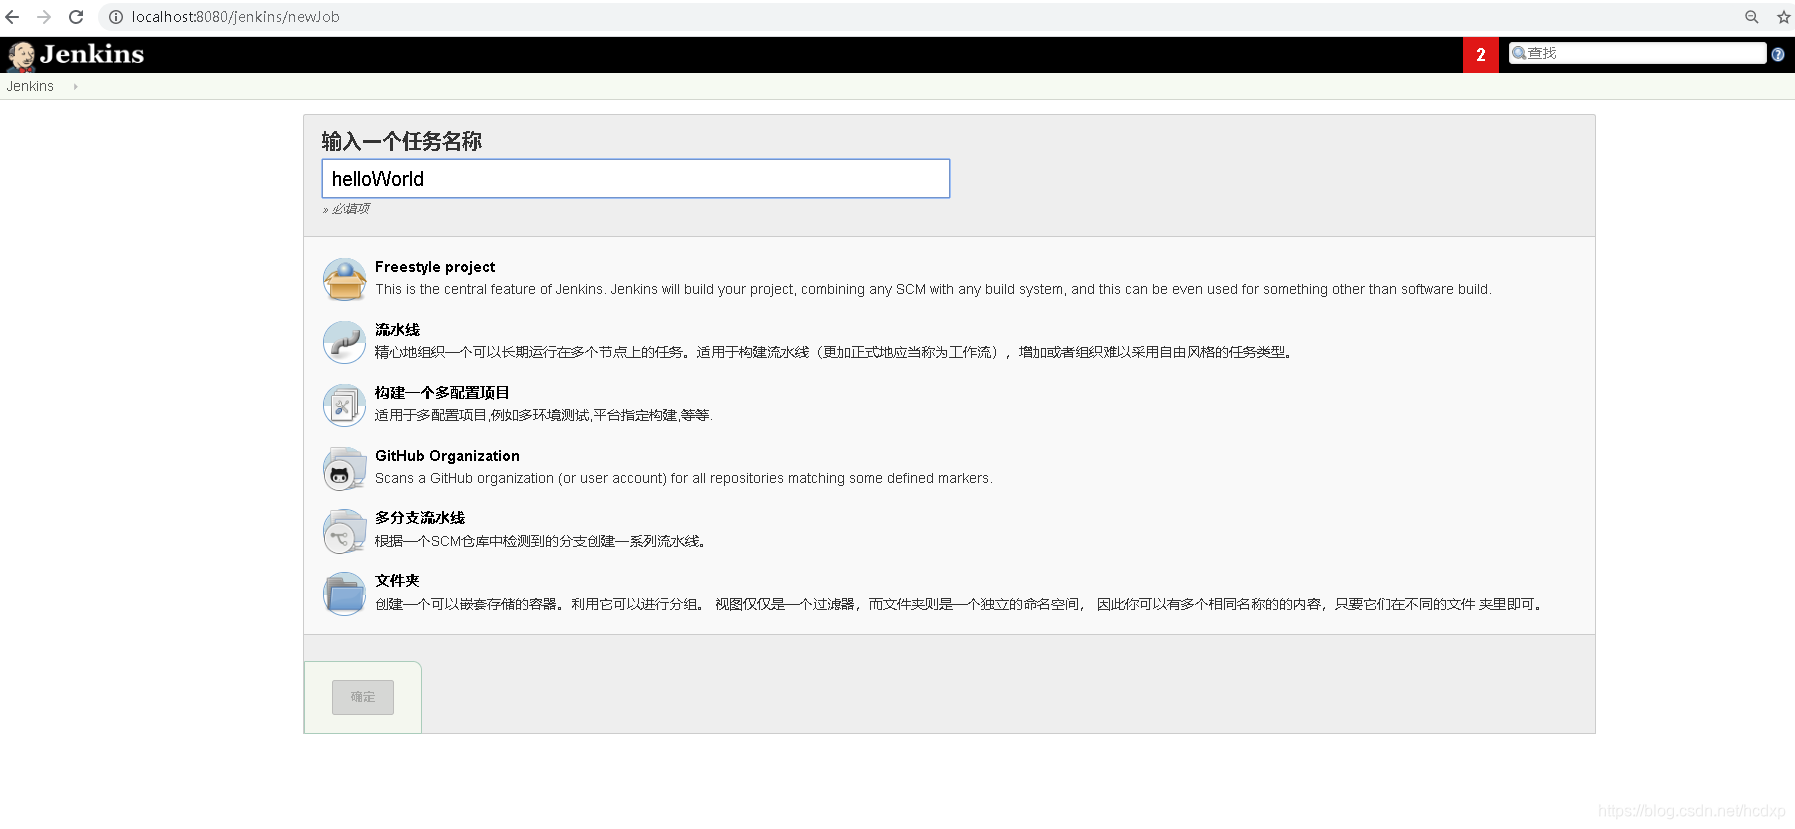Image resolution: width=1795 pixels, height=829 pixels.
Task: Choose the 多分支流水线 title
Action: (x=420, y=518)
